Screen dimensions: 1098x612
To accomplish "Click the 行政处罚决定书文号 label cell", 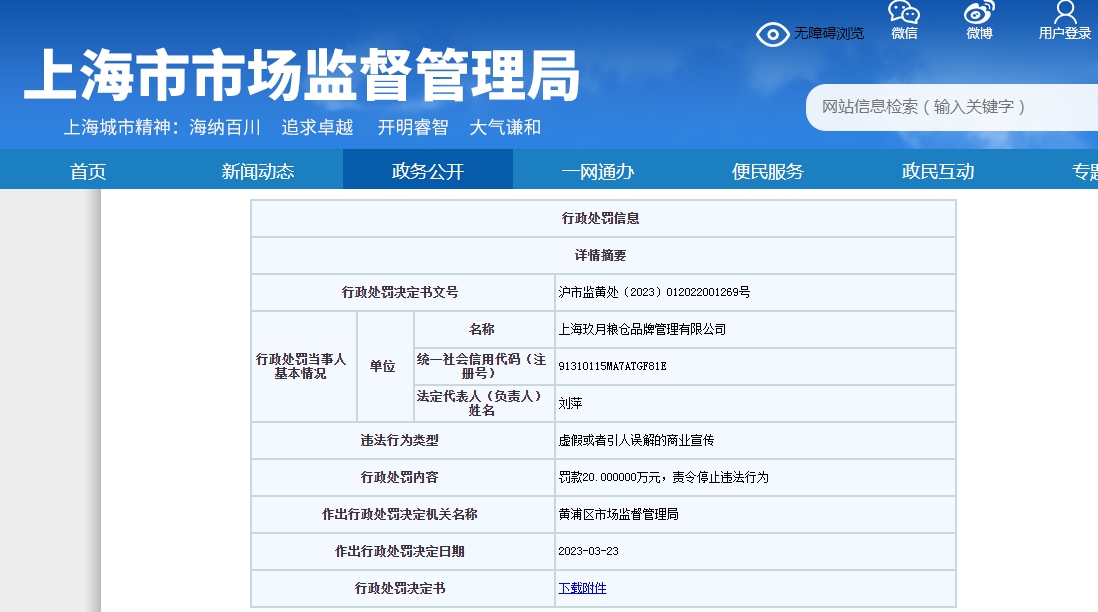I will pyautogui.click(x=403, y=292).
